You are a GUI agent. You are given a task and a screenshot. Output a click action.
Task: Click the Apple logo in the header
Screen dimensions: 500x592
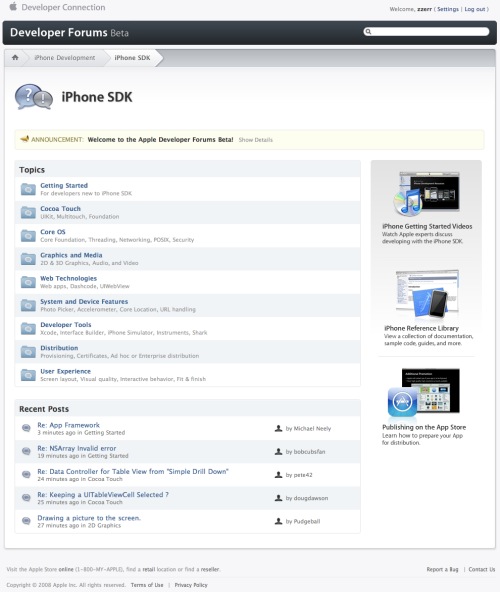click(x=13, y=6)
